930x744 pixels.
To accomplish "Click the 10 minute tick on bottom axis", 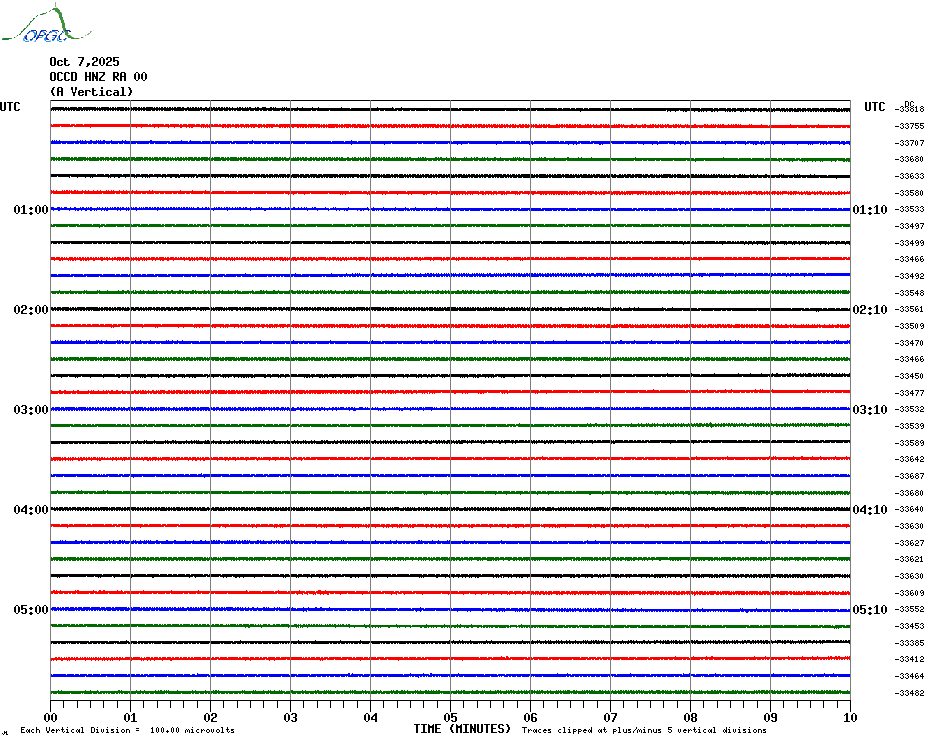I will point(849,717).
